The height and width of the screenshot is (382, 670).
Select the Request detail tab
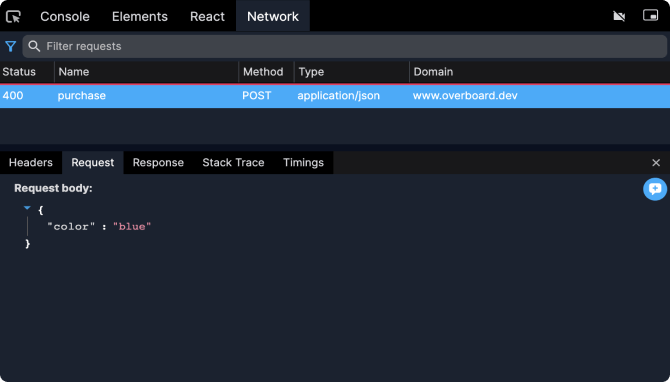click(x=93, y=162)
